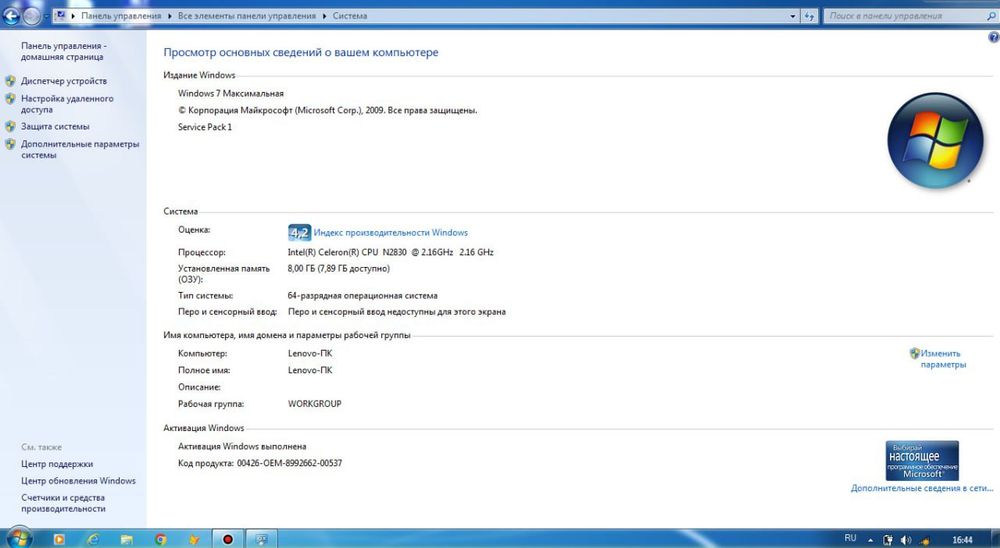Open 'Индекс производительности Windows' link
Viewport: 1000px width, 548px height.
pyautogui.click(x=390, y=233)
